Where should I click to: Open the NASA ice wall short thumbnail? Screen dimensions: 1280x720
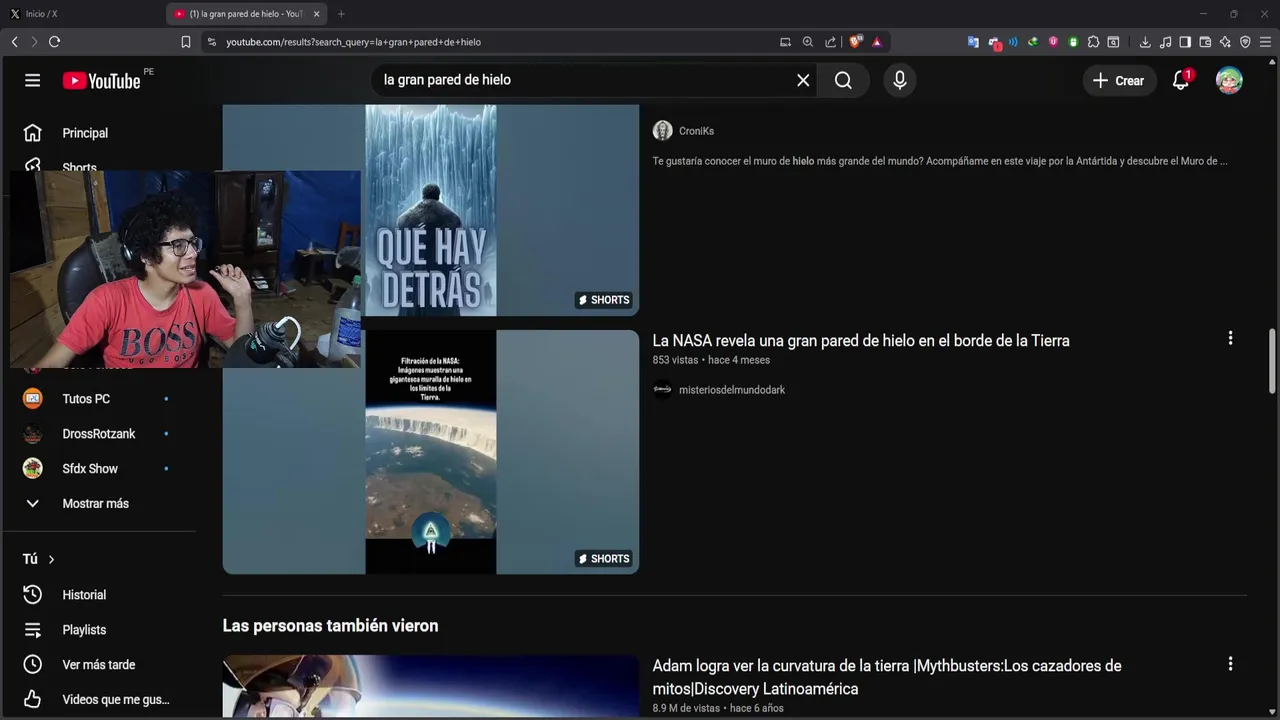tap(431, 452)
